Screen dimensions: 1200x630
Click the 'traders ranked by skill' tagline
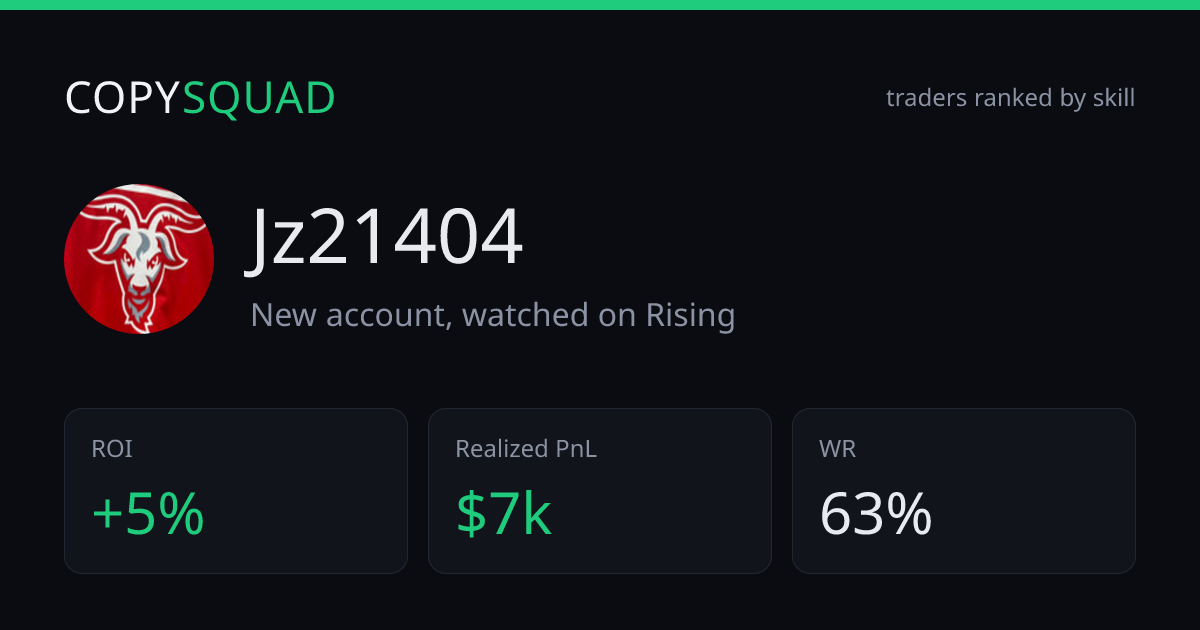(1010, 98)
